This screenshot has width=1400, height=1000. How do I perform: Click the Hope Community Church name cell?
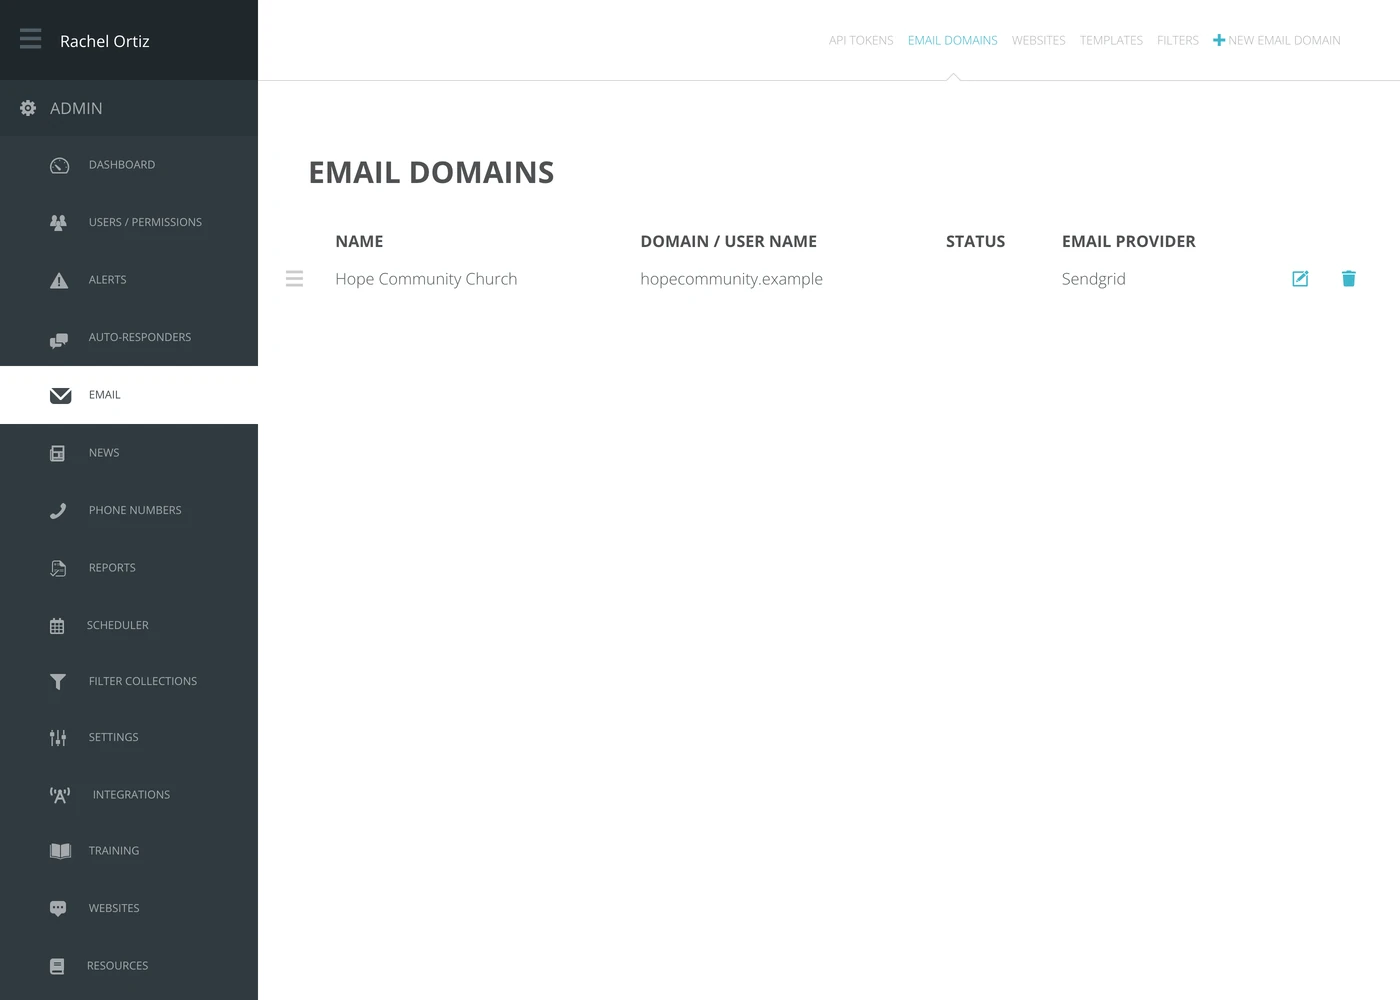click(x=426, y=279)
